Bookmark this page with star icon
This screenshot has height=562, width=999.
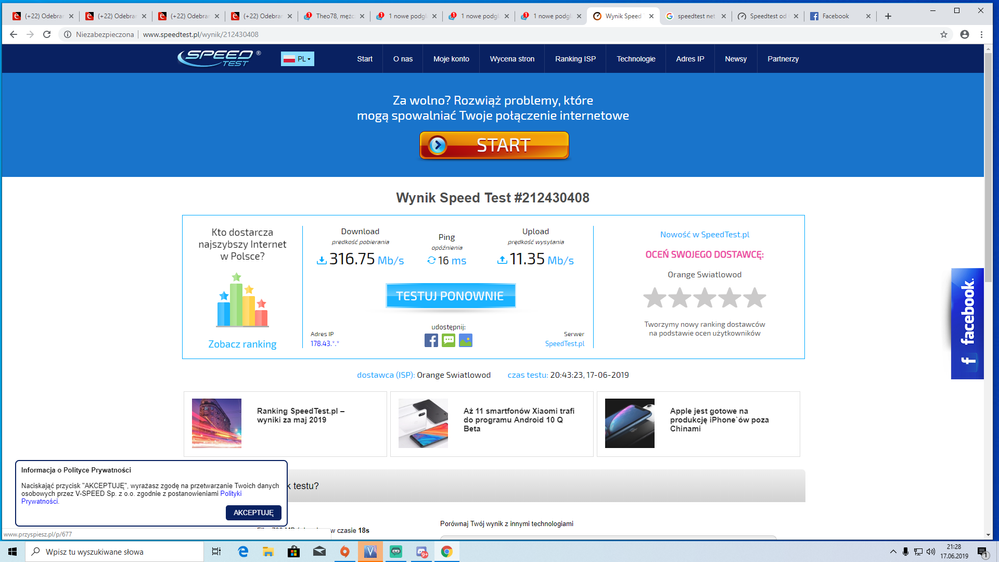tap(943, 34)
